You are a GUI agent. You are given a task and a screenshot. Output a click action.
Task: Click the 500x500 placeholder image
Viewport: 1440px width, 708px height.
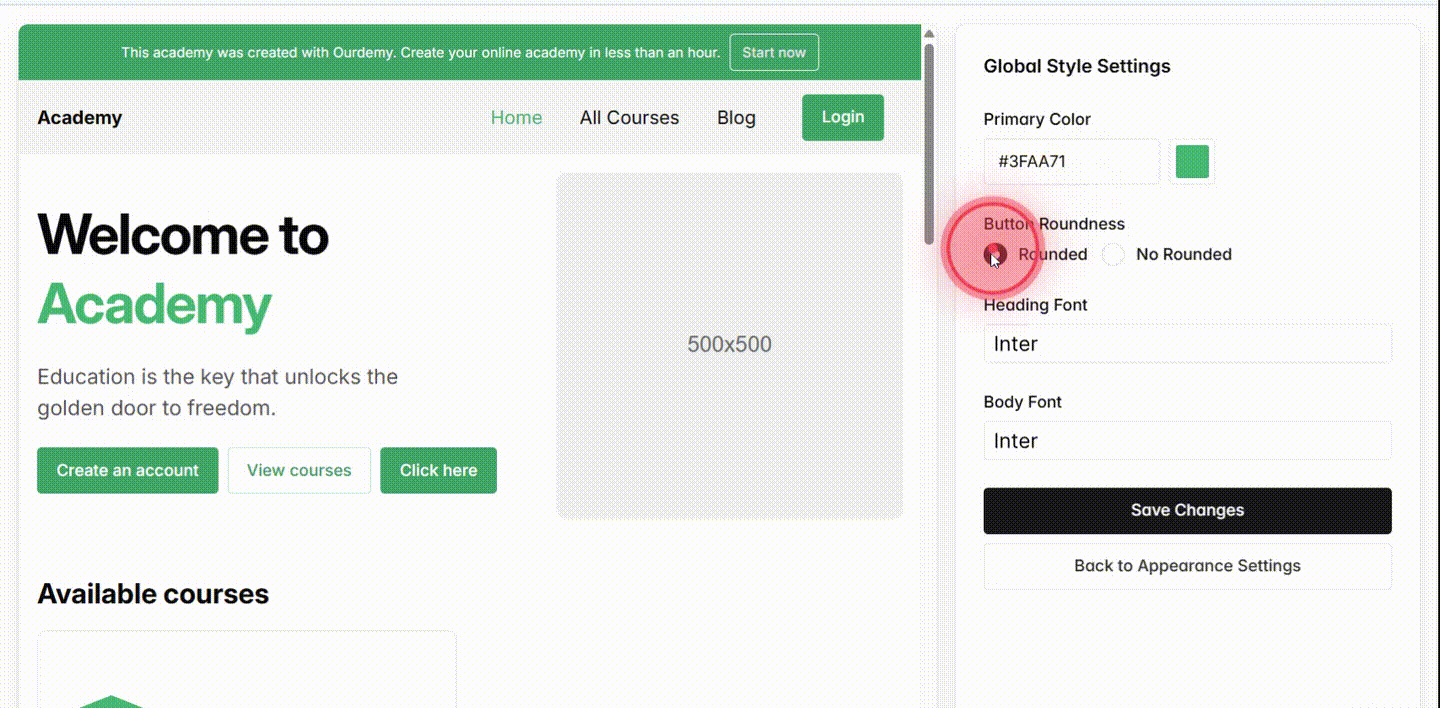pyautogui.click(x=729, y=344)
